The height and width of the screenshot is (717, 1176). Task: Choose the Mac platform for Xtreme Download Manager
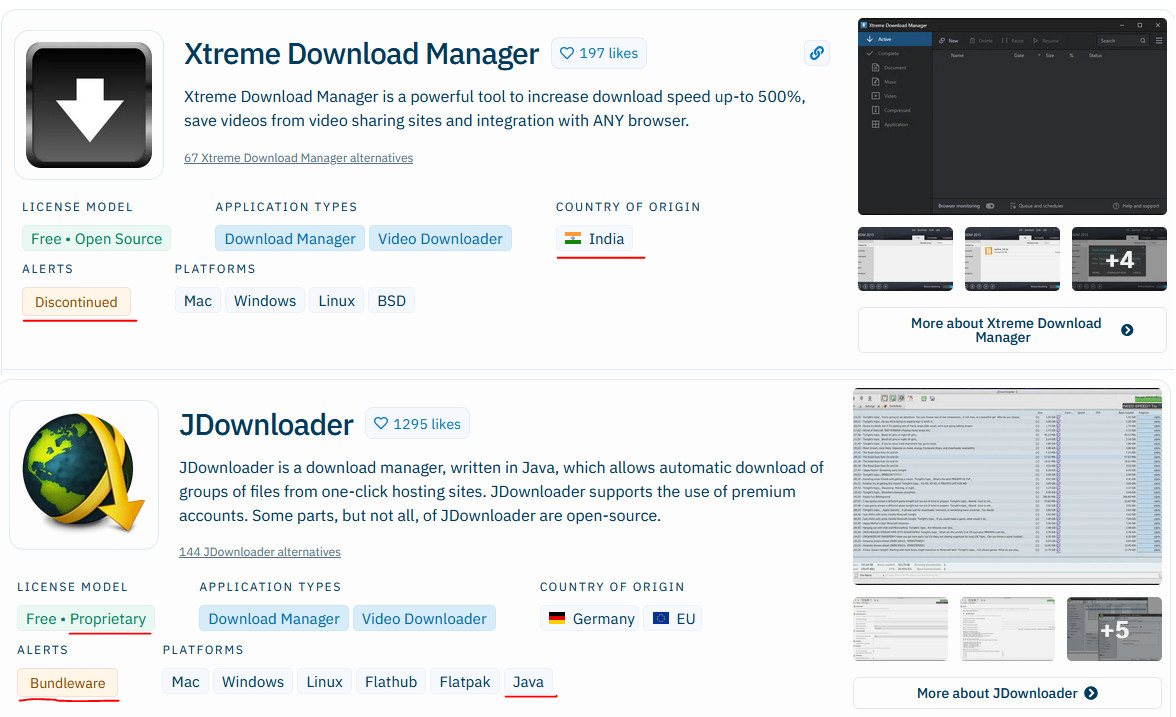coord(198,301)
